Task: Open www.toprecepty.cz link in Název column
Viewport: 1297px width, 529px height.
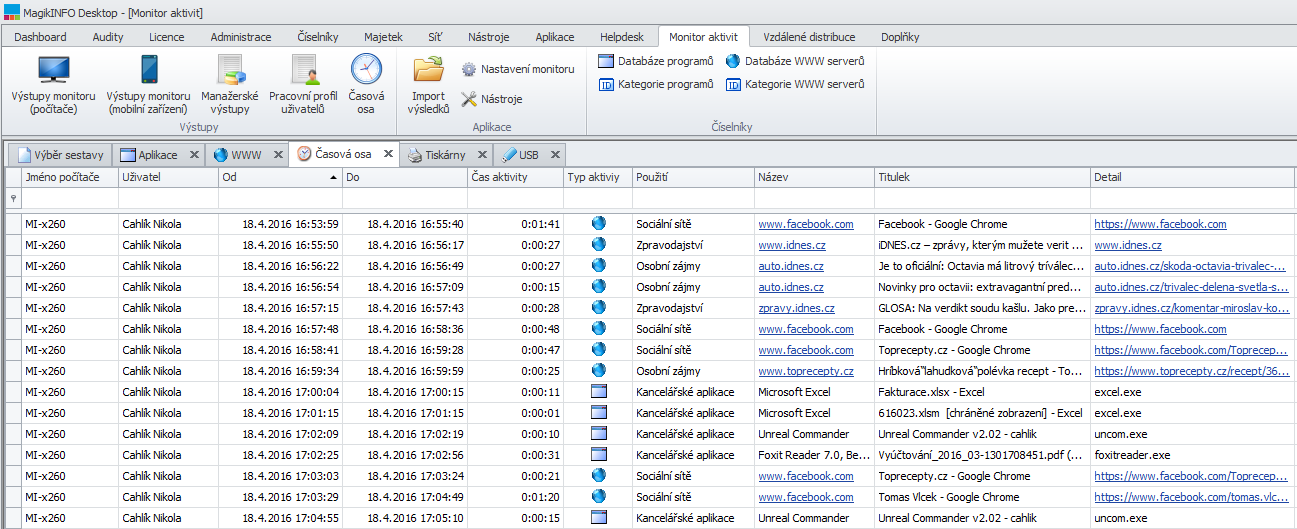Action: [x=806, y=371]
